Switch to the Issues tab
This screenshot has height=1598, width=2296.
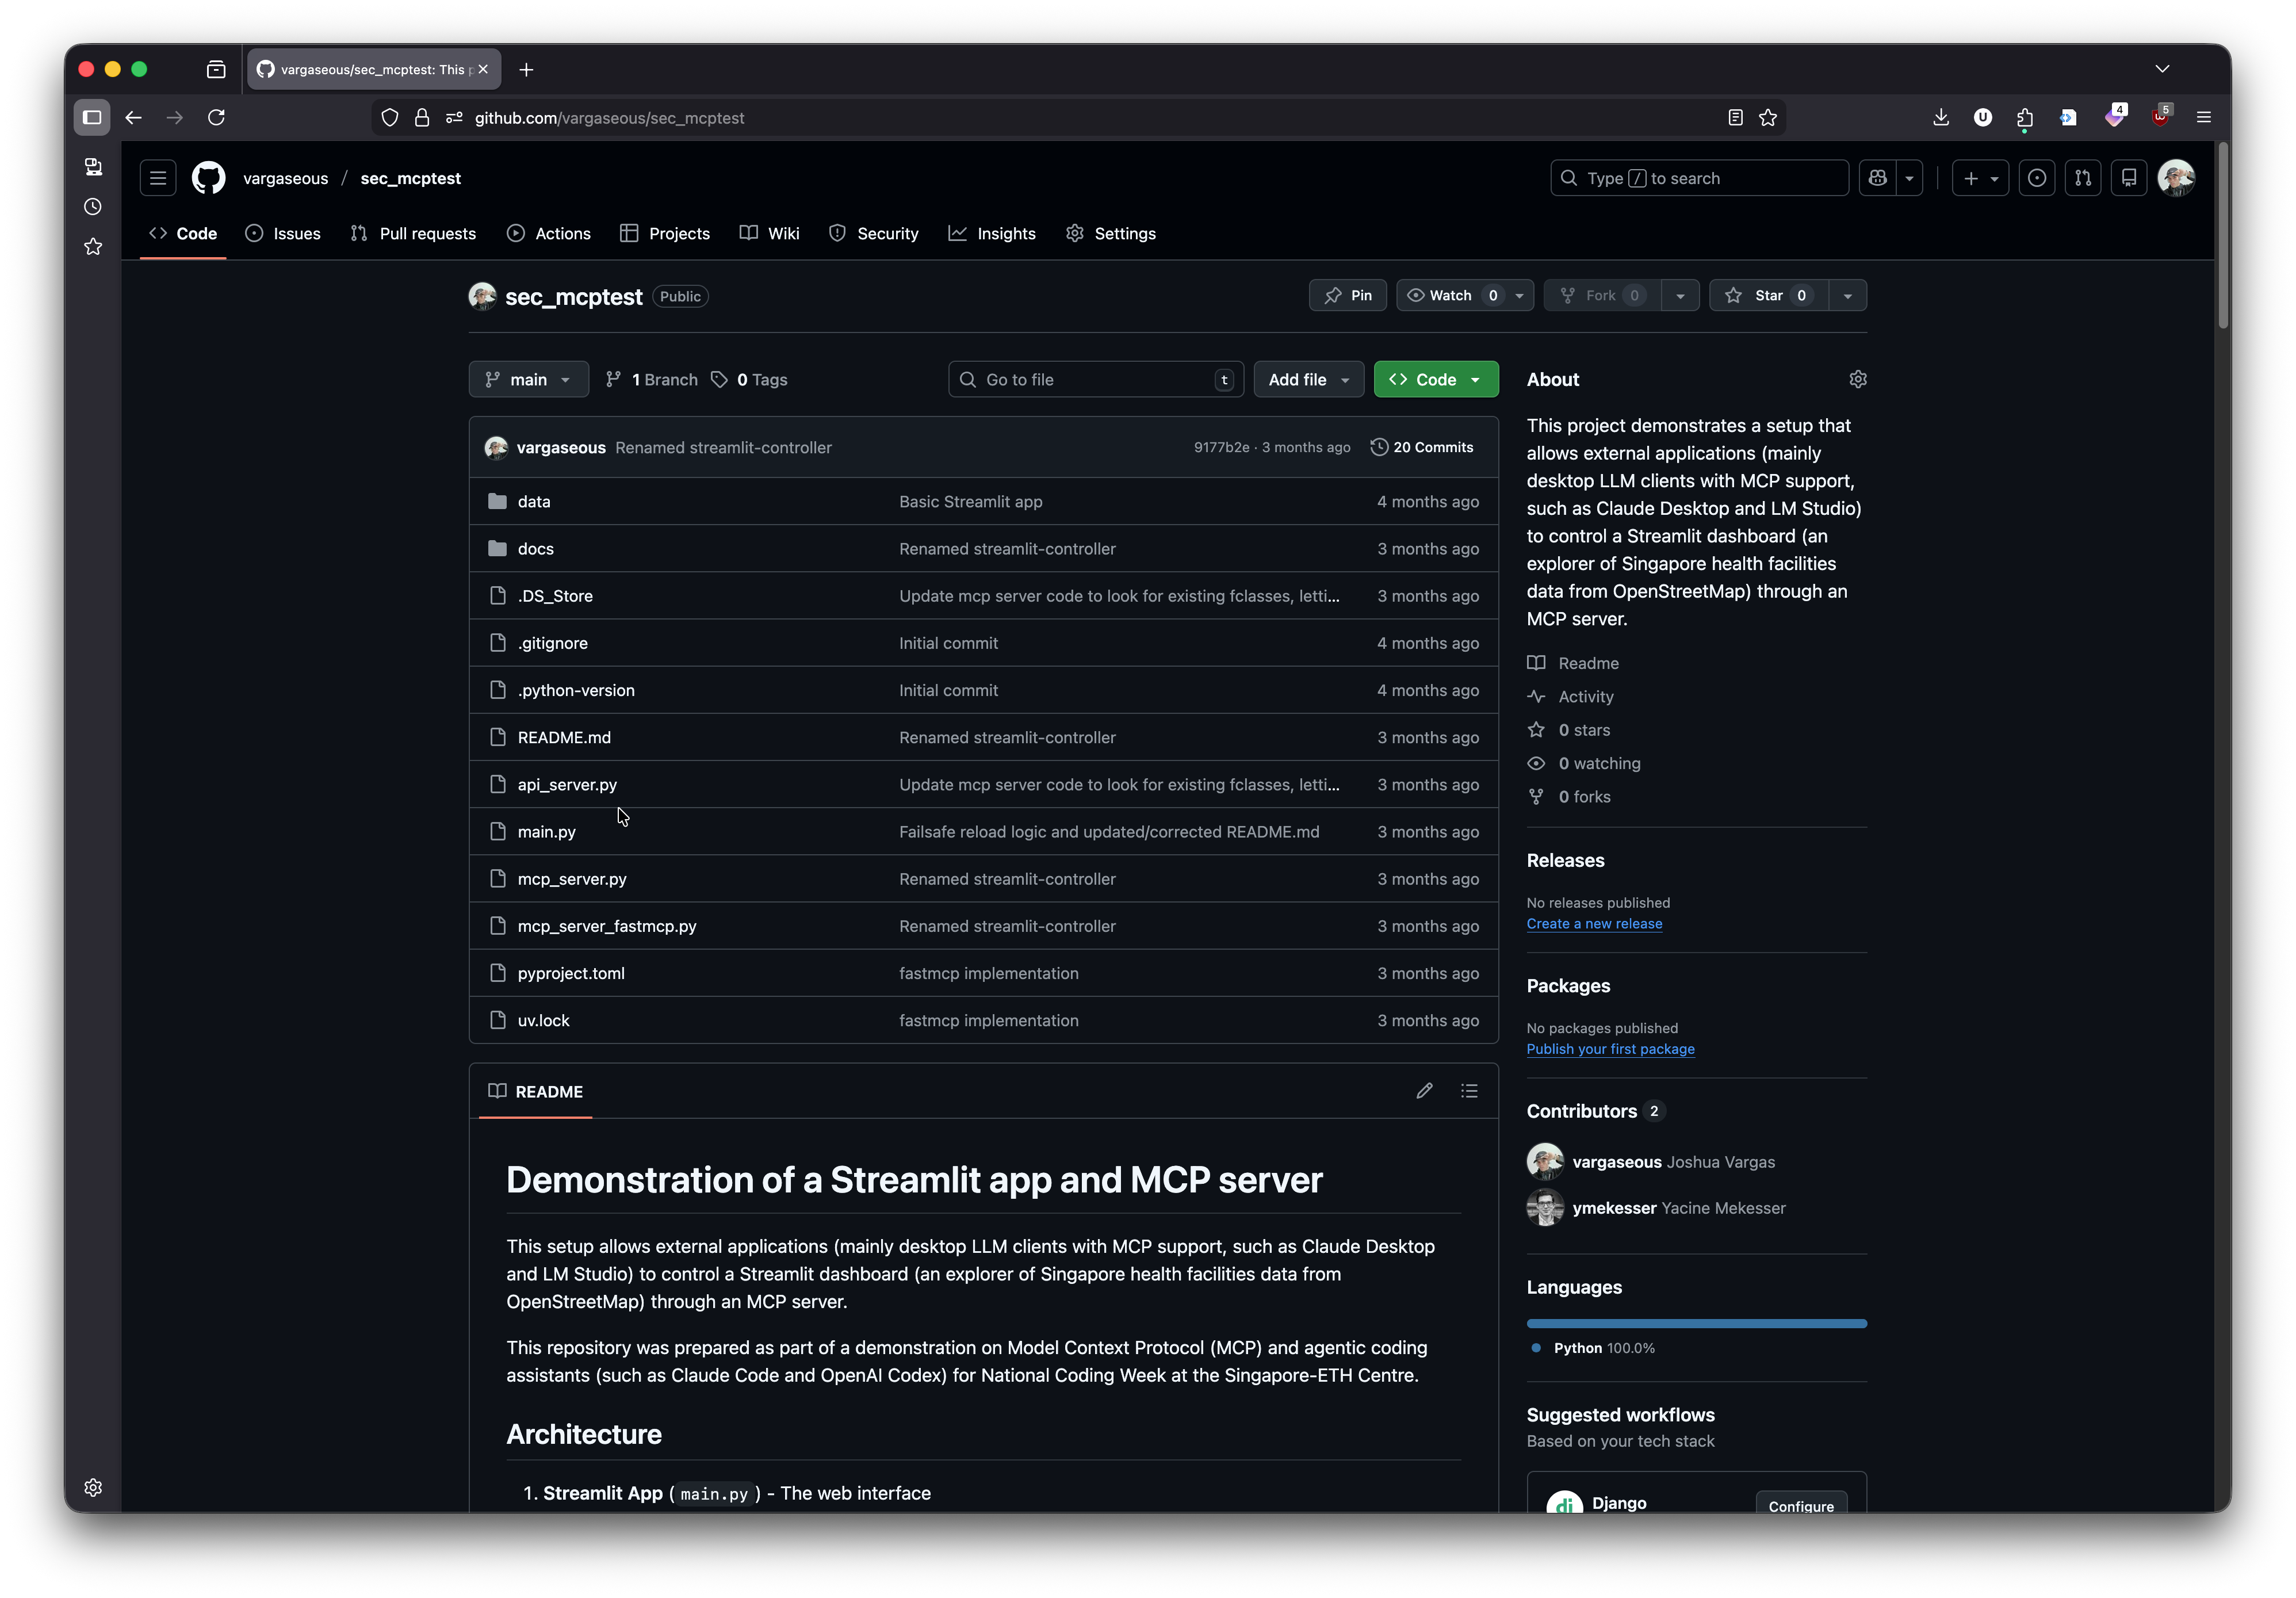click(x=283, y=233)
